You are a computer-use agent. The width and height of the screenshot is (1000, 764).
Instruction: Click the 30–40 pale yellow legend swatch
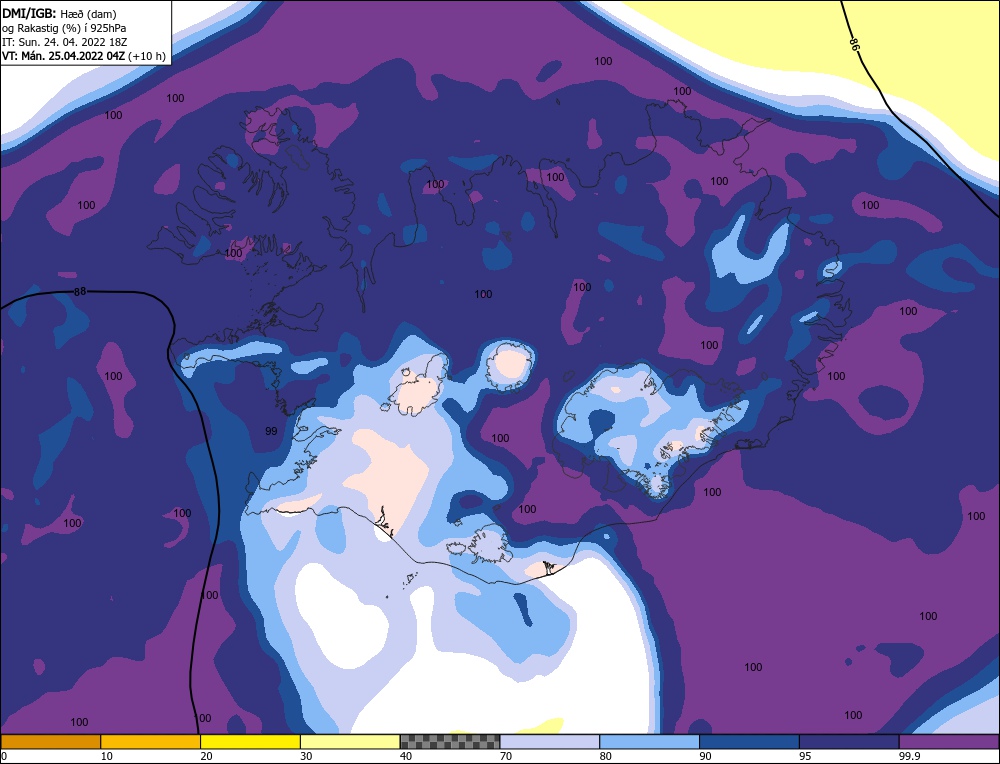[x=350, y=741]
